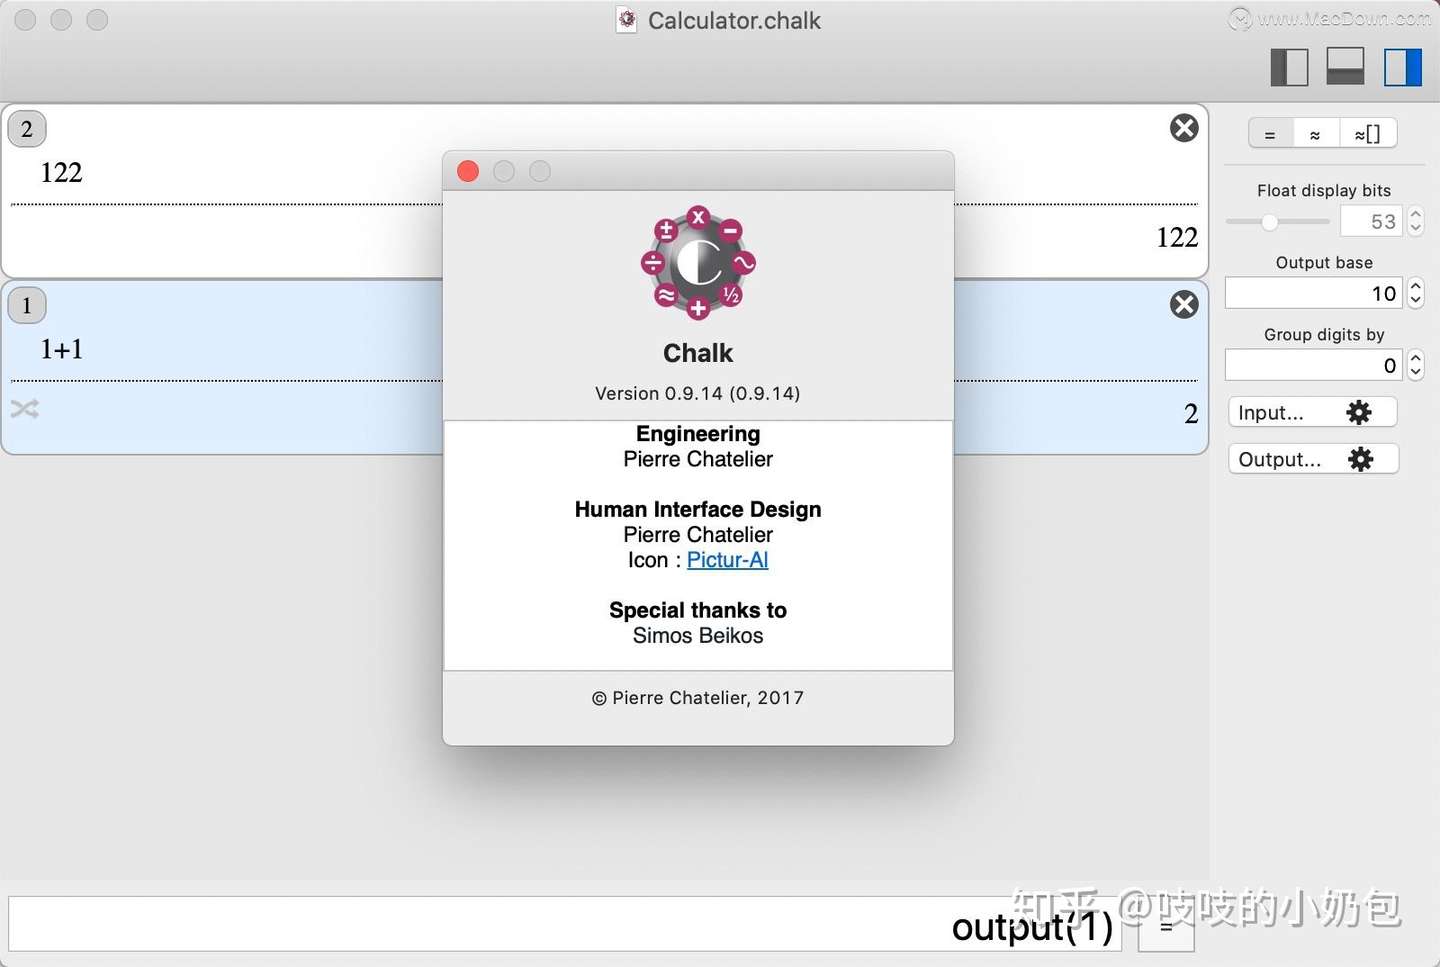Remove entry 2 with its X button
The width and height of the screenshot is (1440, 967).
1184,128
